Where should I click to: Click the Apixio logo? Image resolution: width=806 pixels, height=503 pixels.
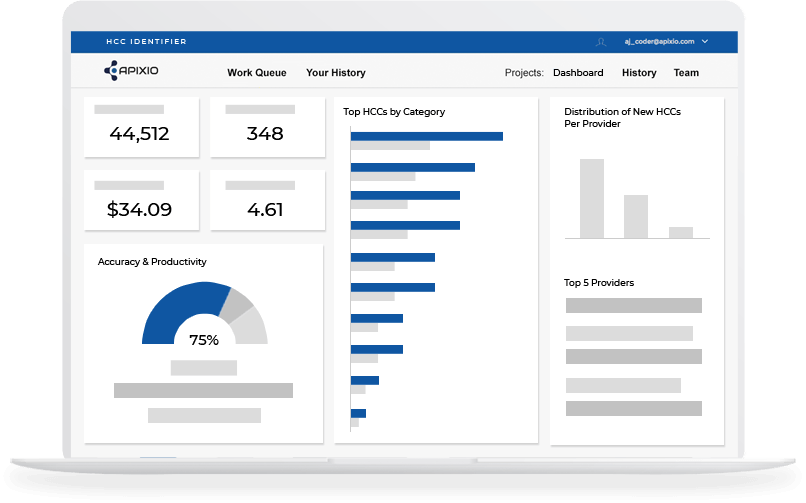pyautogui.click(x=131, y=70)
